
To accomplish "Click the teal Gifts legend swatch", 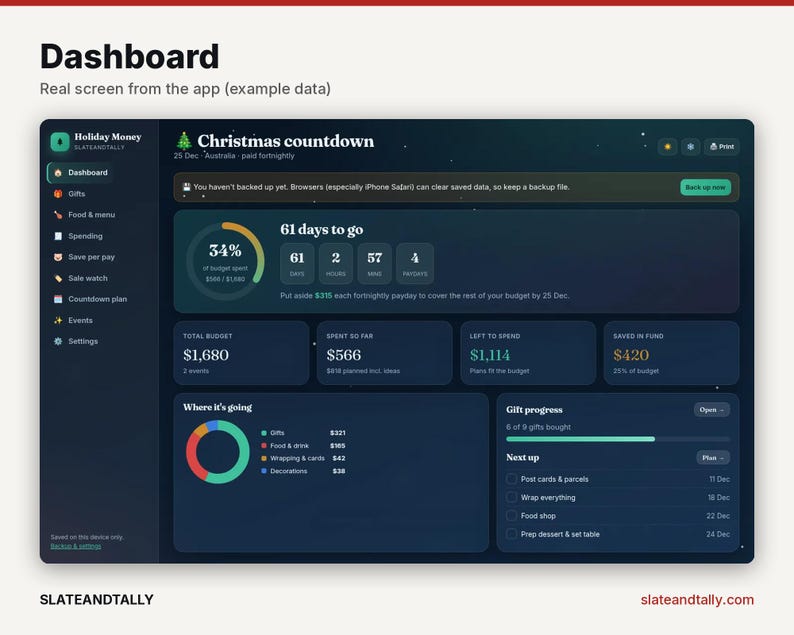I will 264,433.
